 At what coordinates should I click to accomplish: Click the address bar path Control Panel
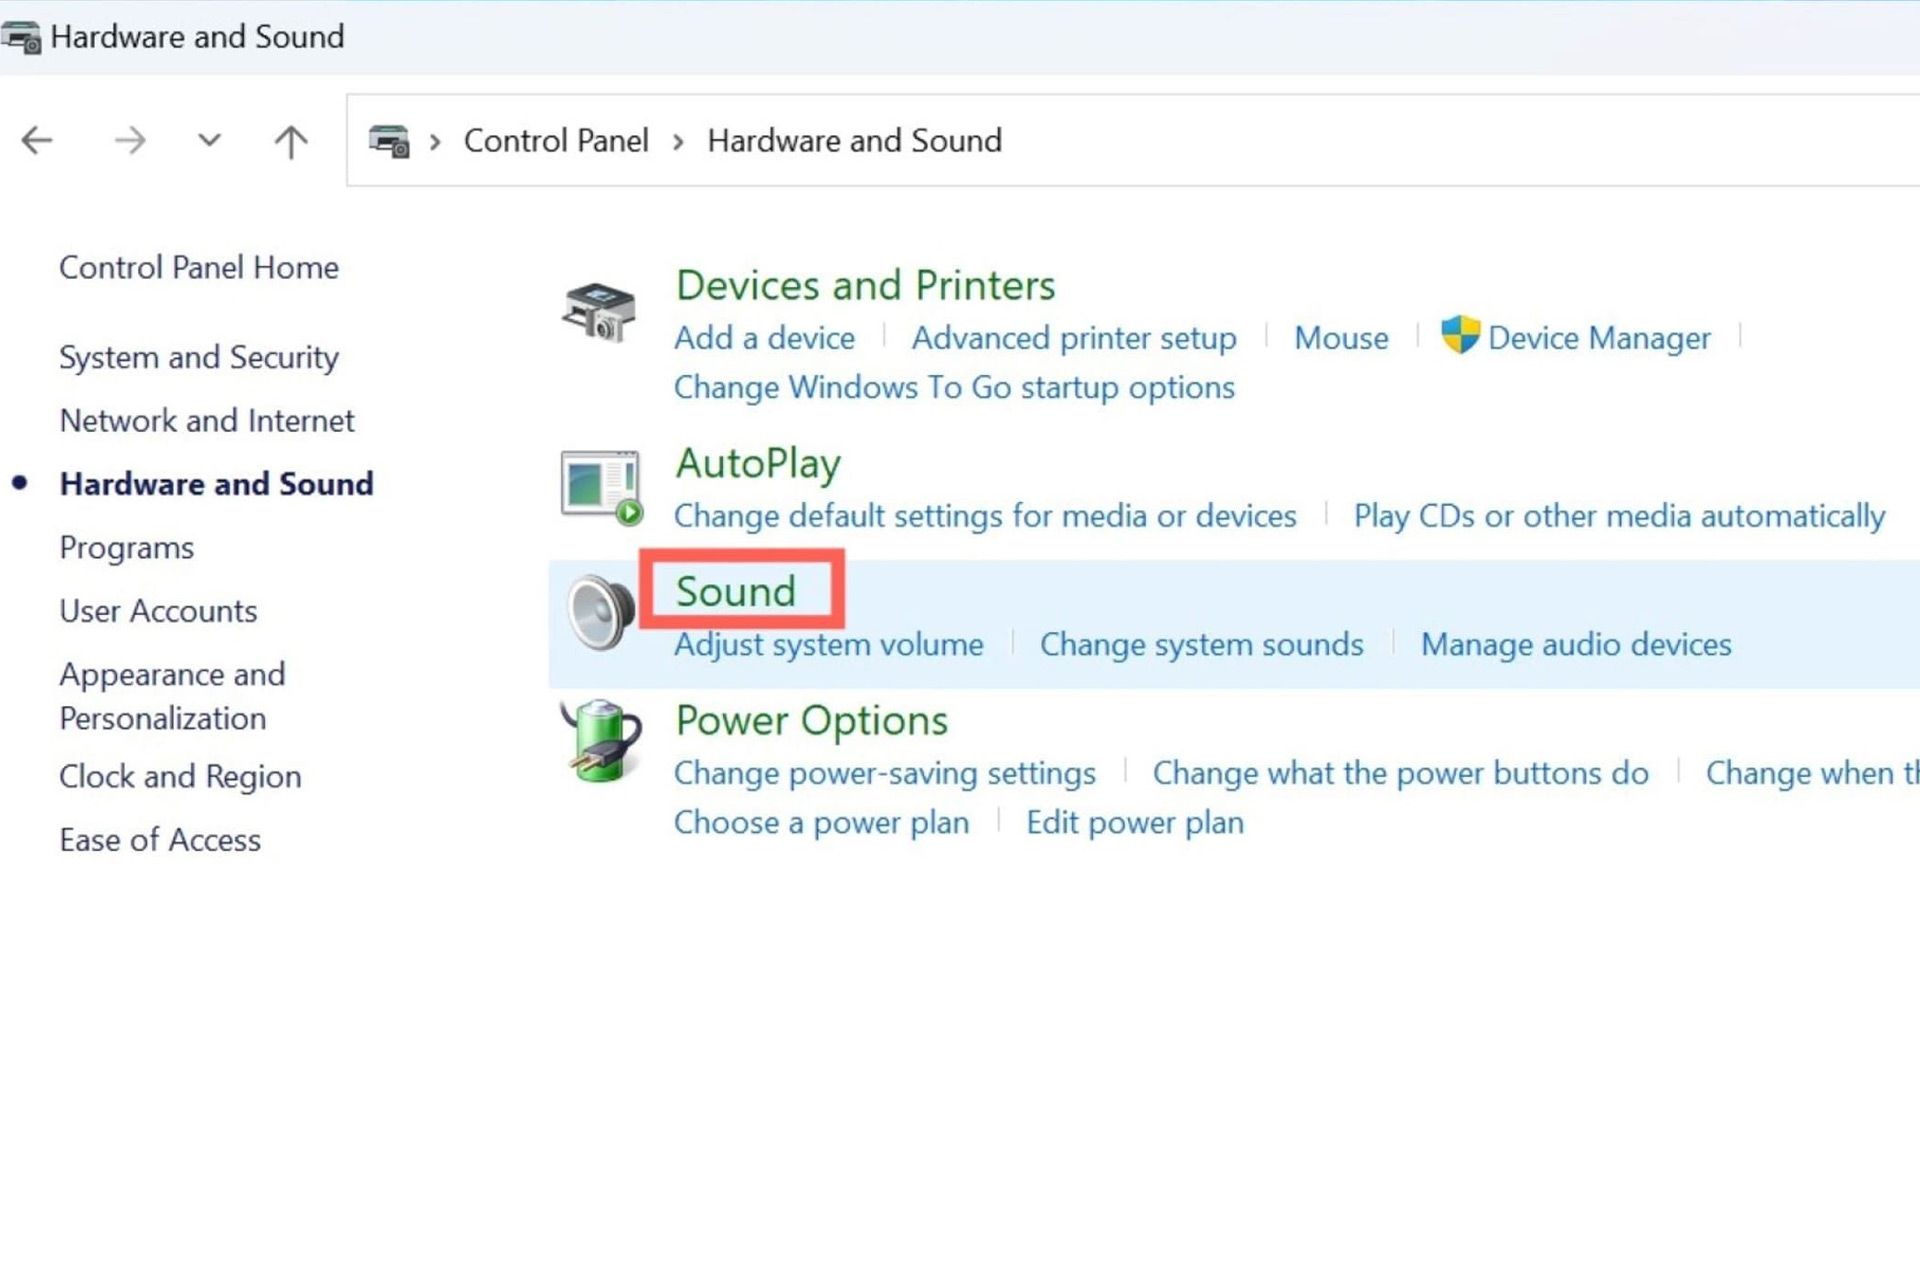557,139
